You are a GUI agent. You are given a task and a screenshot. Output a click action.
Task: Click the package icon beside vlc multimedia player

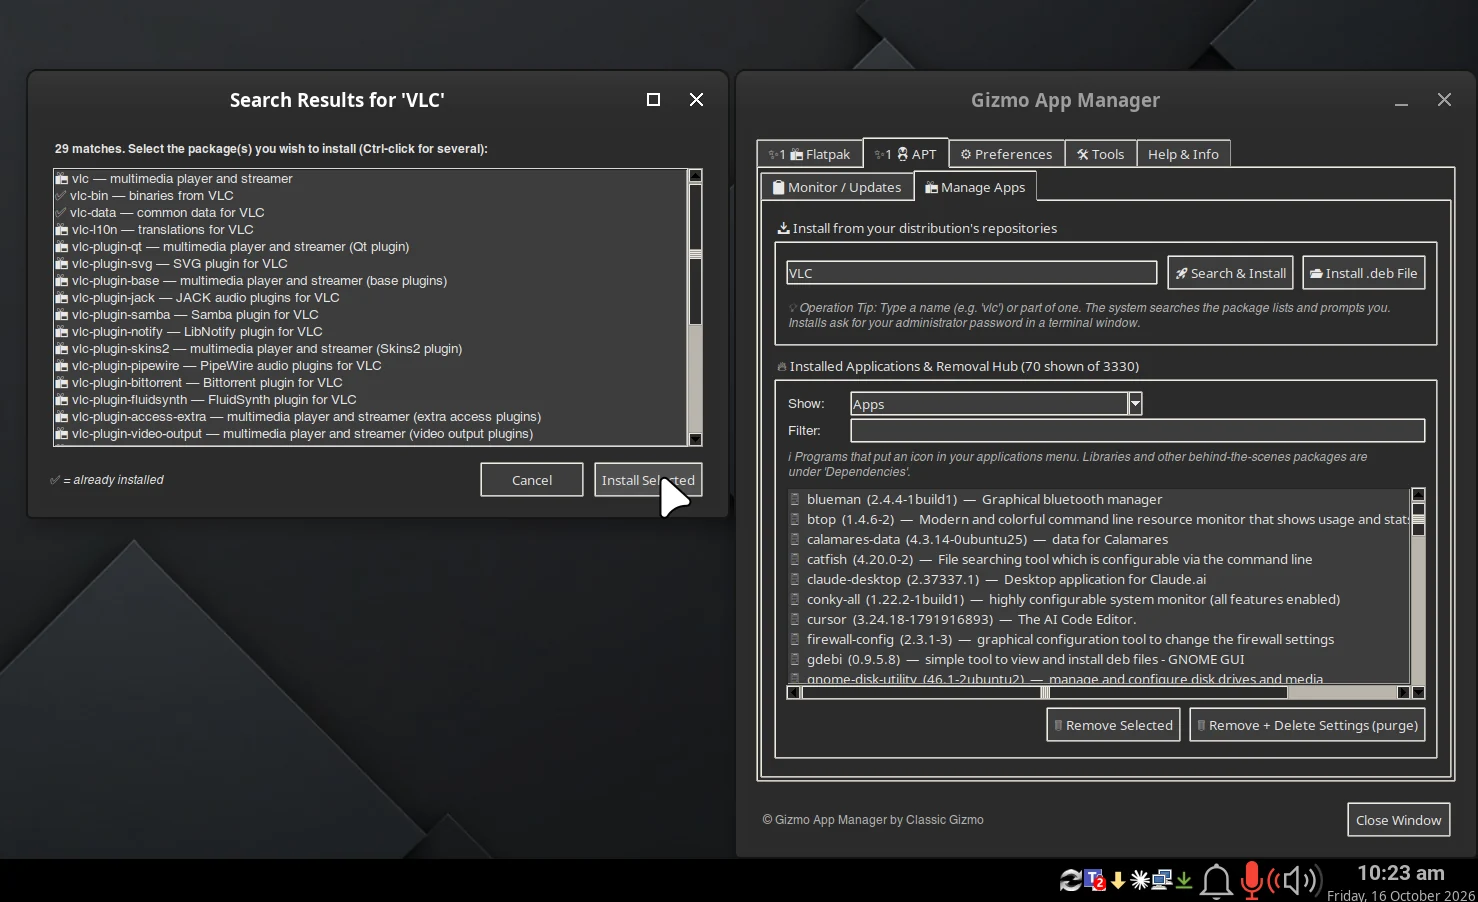pyautogui.click(x=62, y=179)
